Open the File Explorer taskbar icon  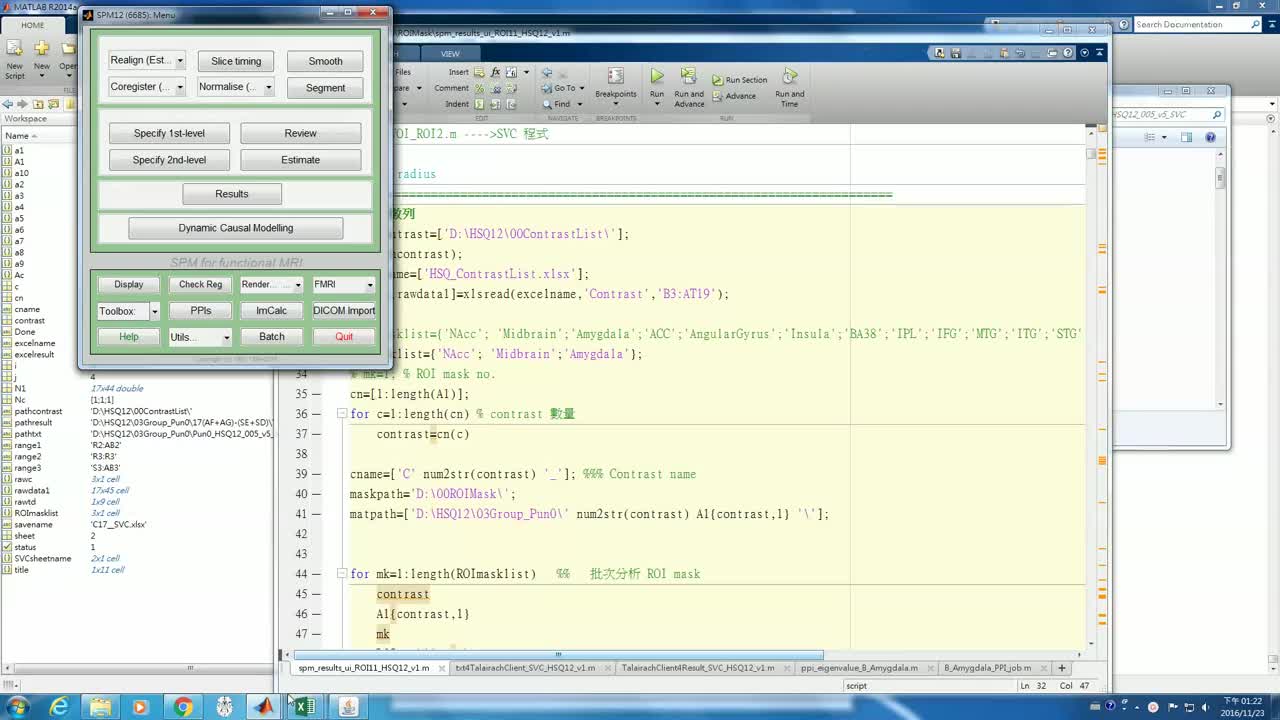click(x=100, y=706)
